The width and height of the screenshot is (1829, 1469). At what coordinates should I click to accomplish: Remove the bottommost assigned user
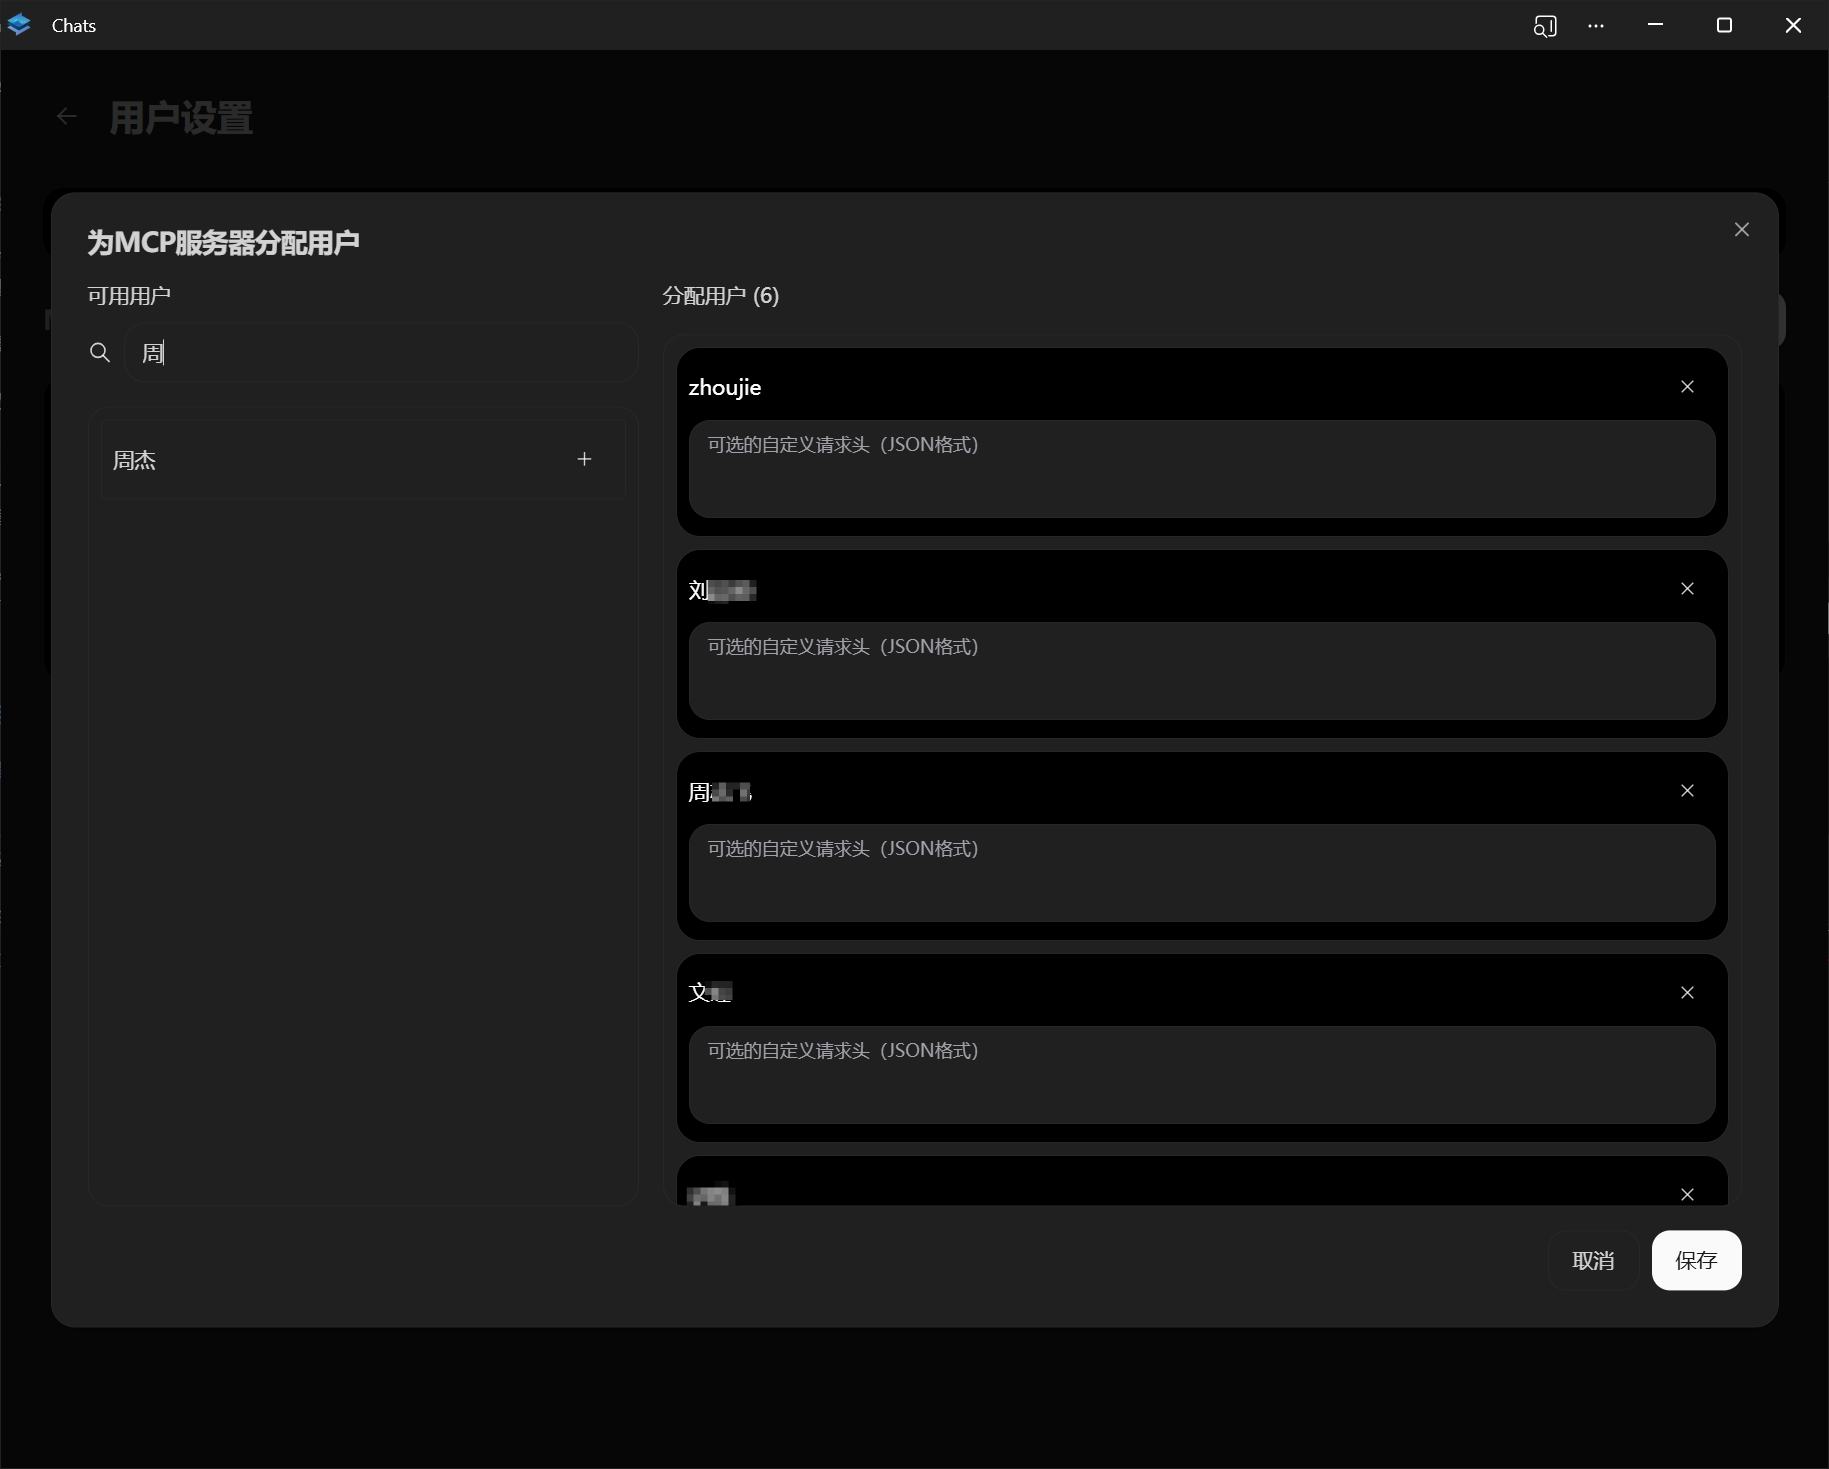(1688, 1194)
